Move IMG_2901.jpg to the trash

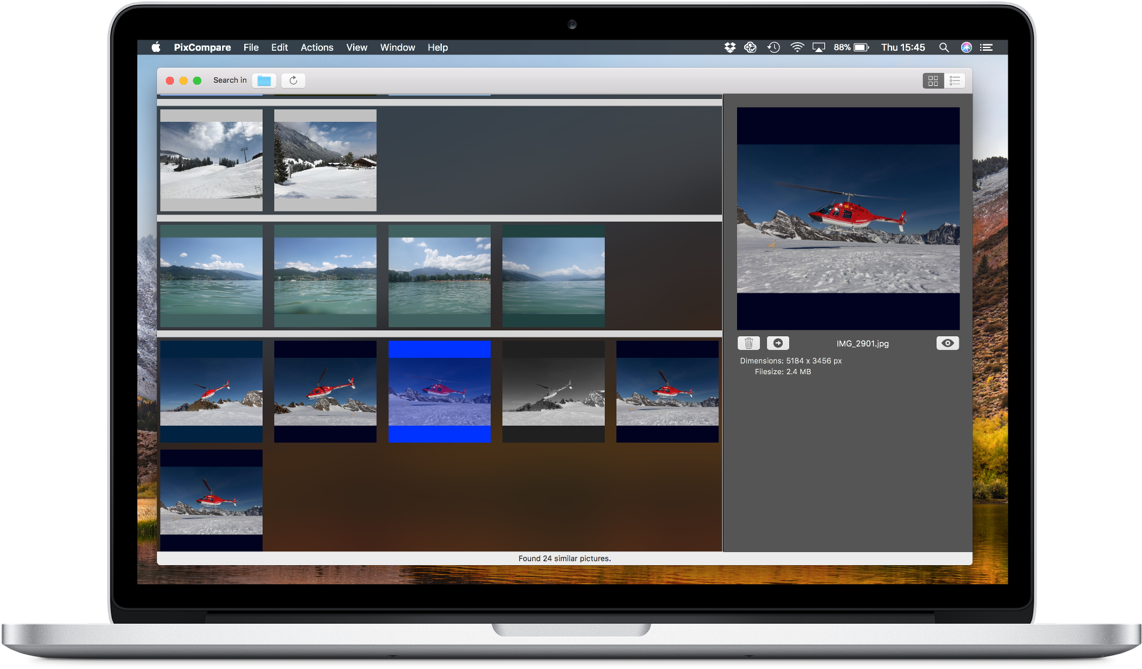coord(748,343)
